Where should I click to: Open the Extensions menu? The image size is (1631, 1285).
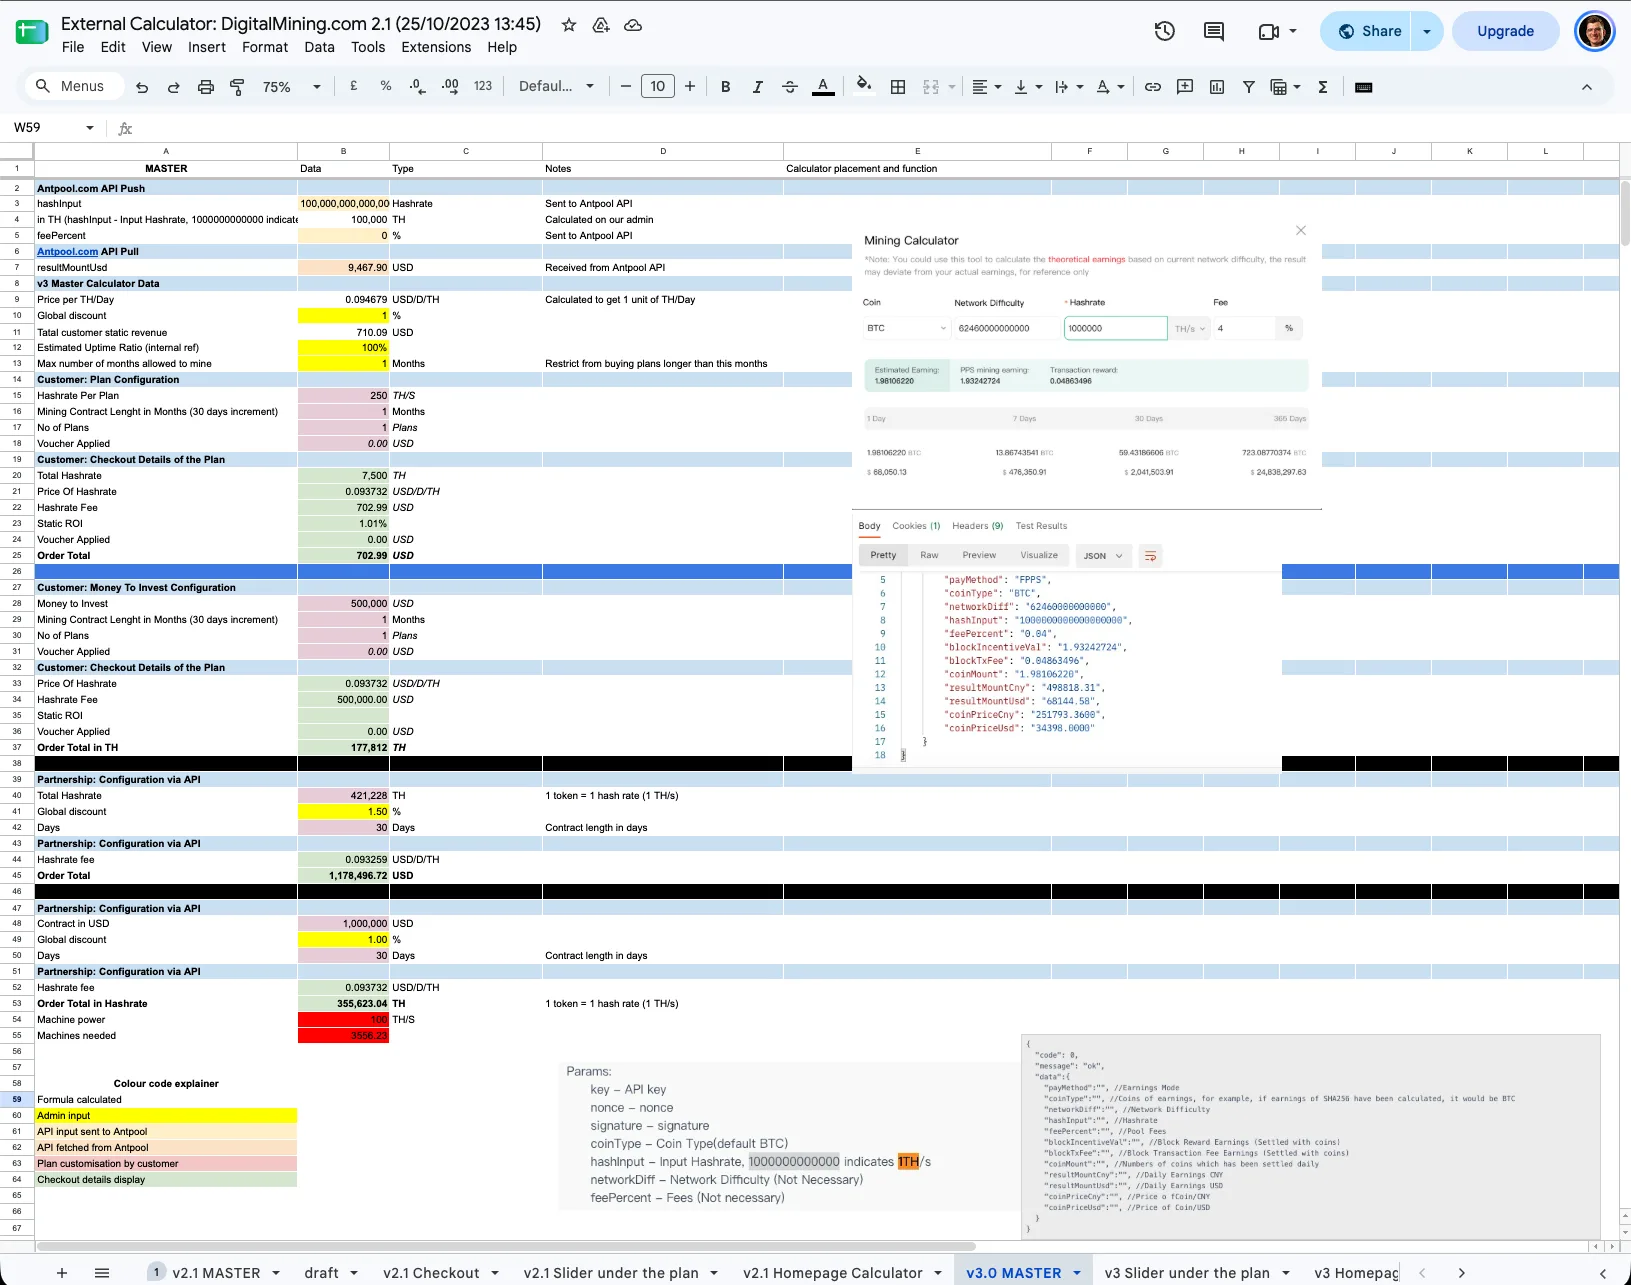[x=436, y=47]
